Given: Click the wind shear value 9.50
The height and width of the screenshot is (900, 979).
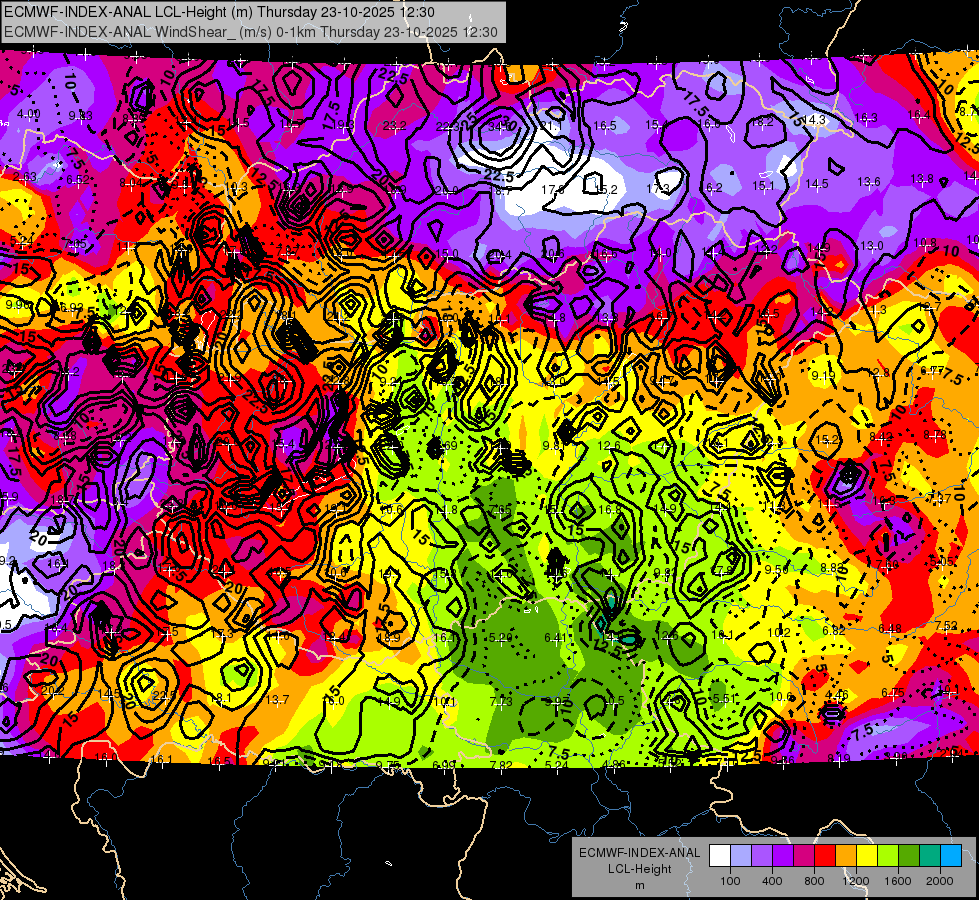Looking at the screenshot, I should click(x=777, y=569).
